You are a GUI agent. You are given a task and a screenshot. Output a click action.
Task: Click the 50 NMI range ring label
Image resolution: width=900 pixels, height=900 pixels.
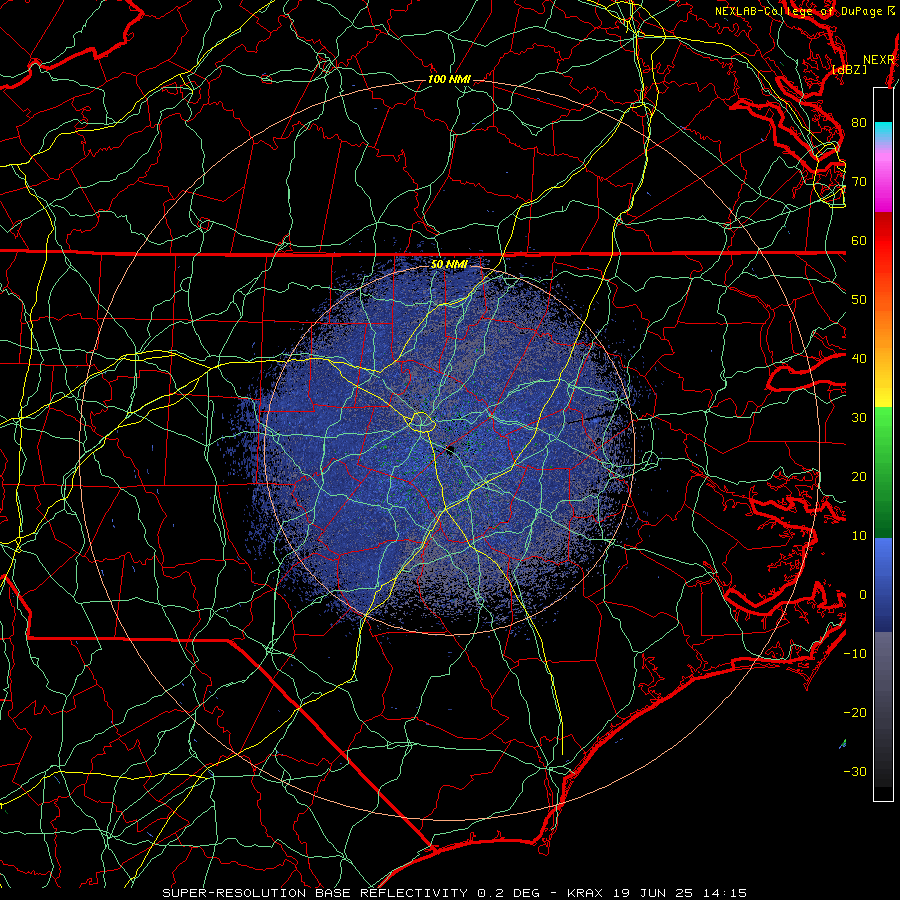(449, 265)
